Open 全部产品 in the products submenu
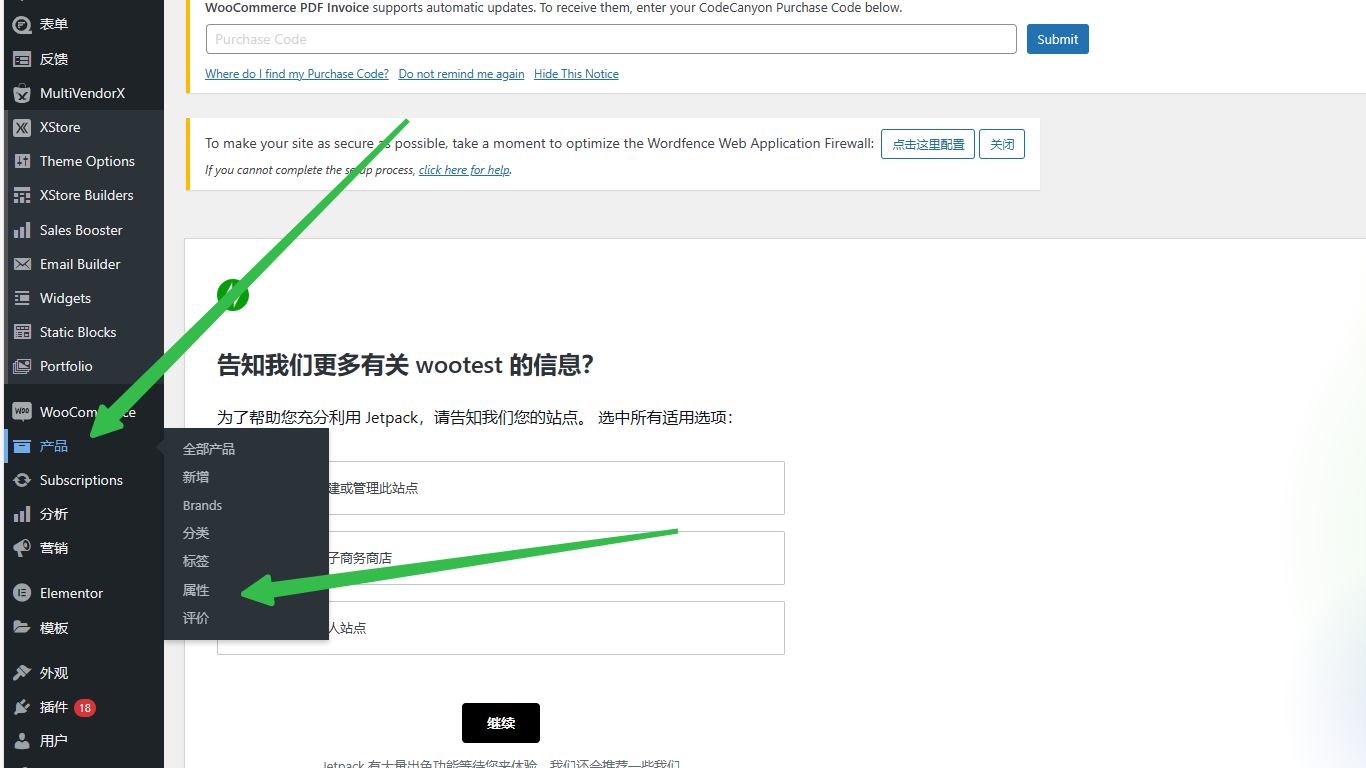The height and width of the screenshot is (768, 1366). [208, 449]
